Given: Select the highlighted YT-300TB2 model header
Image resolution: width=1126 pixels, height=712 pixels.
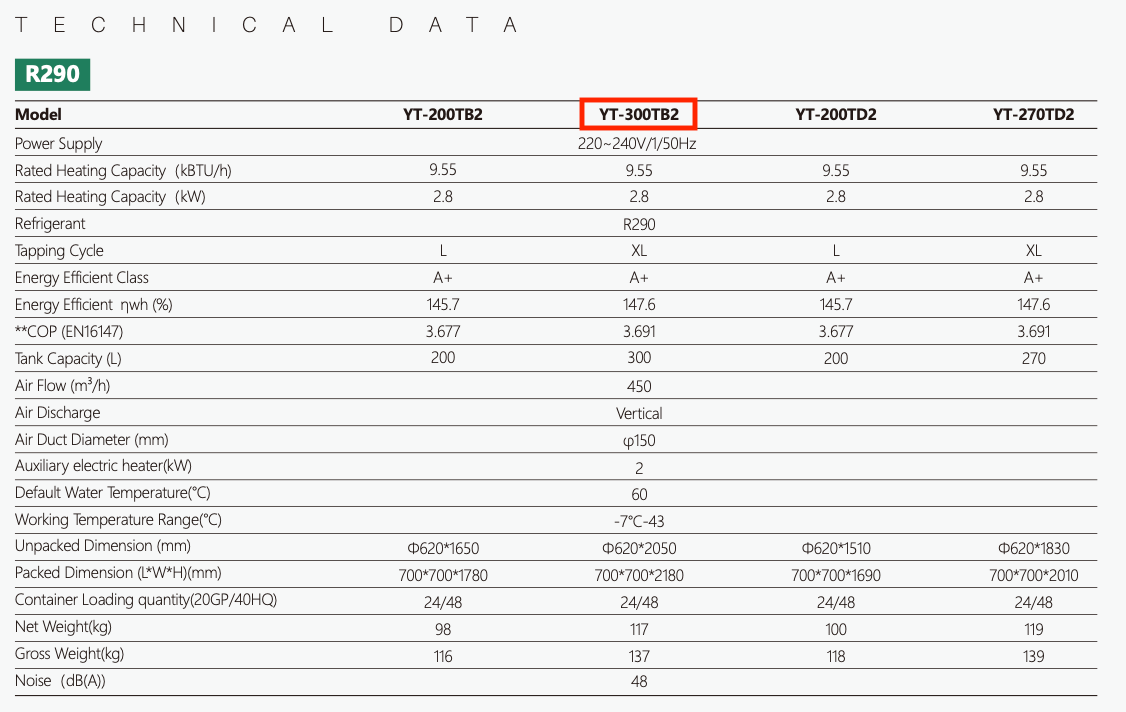Looking at the screenshot, I should [638, 114].
